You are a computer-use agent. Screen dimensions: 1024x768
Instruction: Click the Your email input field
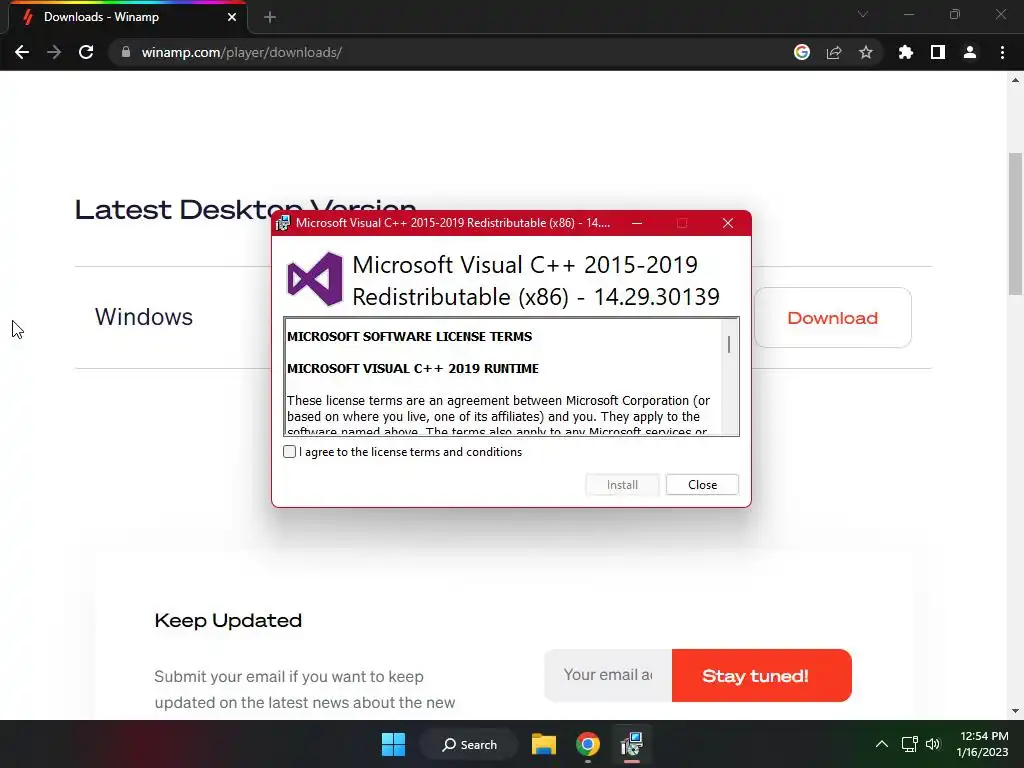click(x=607, y=675)
